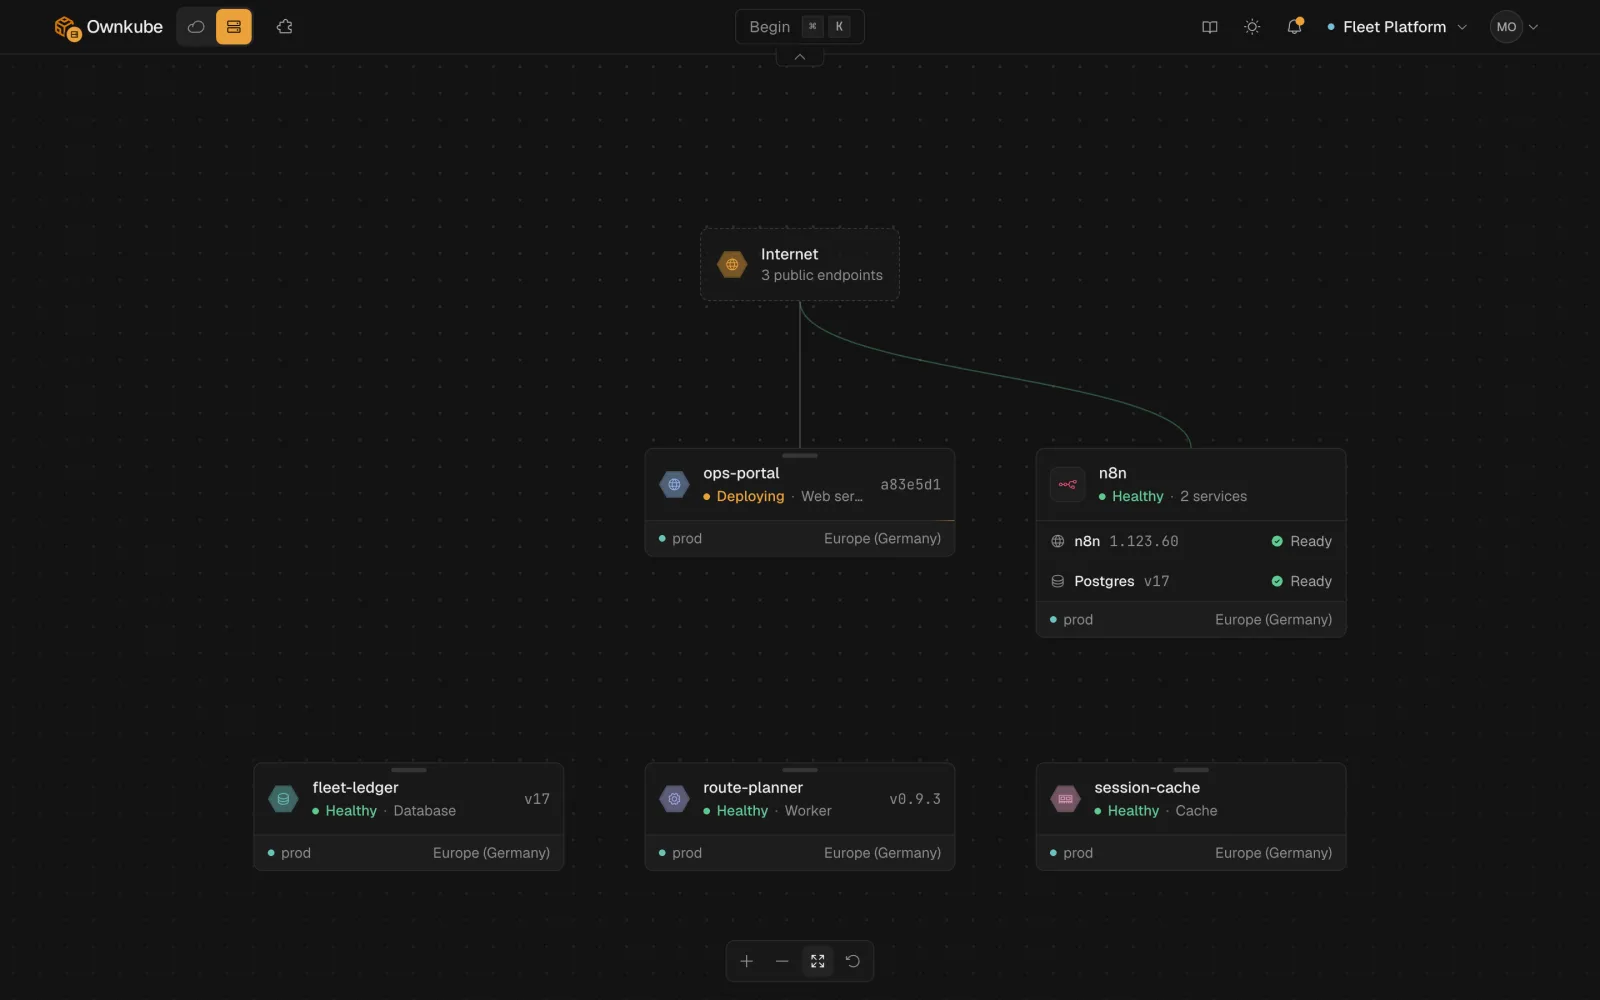Click the ops-portal hexagon icon
The height and width of the screenshot is (1000, 1600).
674,485
